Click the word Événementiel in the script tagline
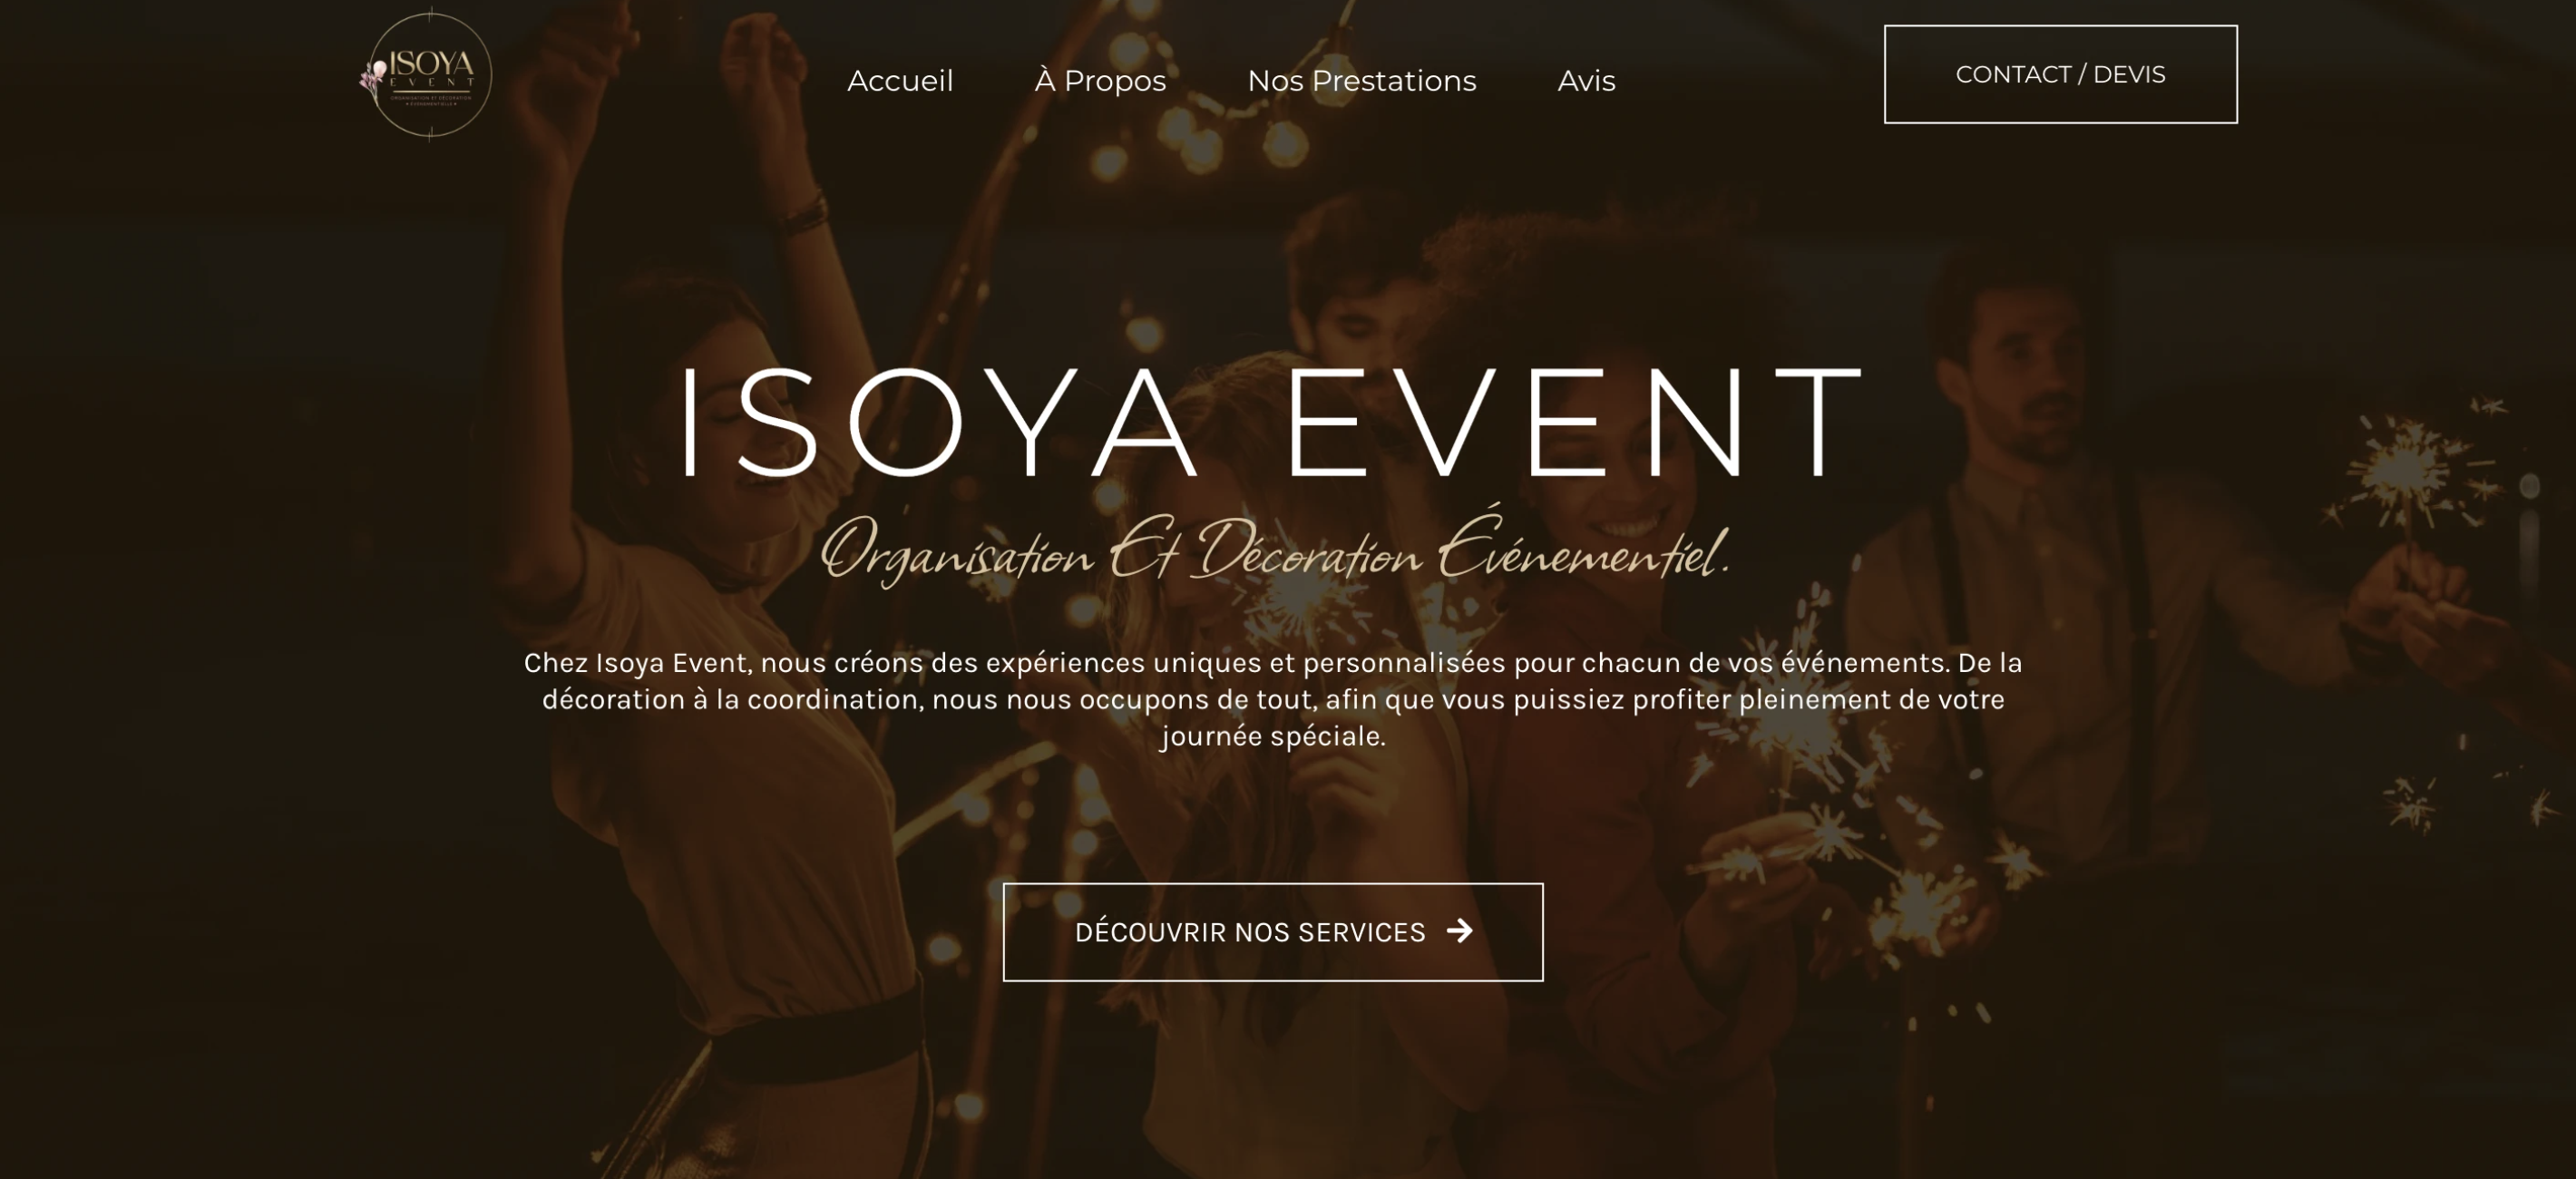2576x1179 pixels. (1584, 545)
